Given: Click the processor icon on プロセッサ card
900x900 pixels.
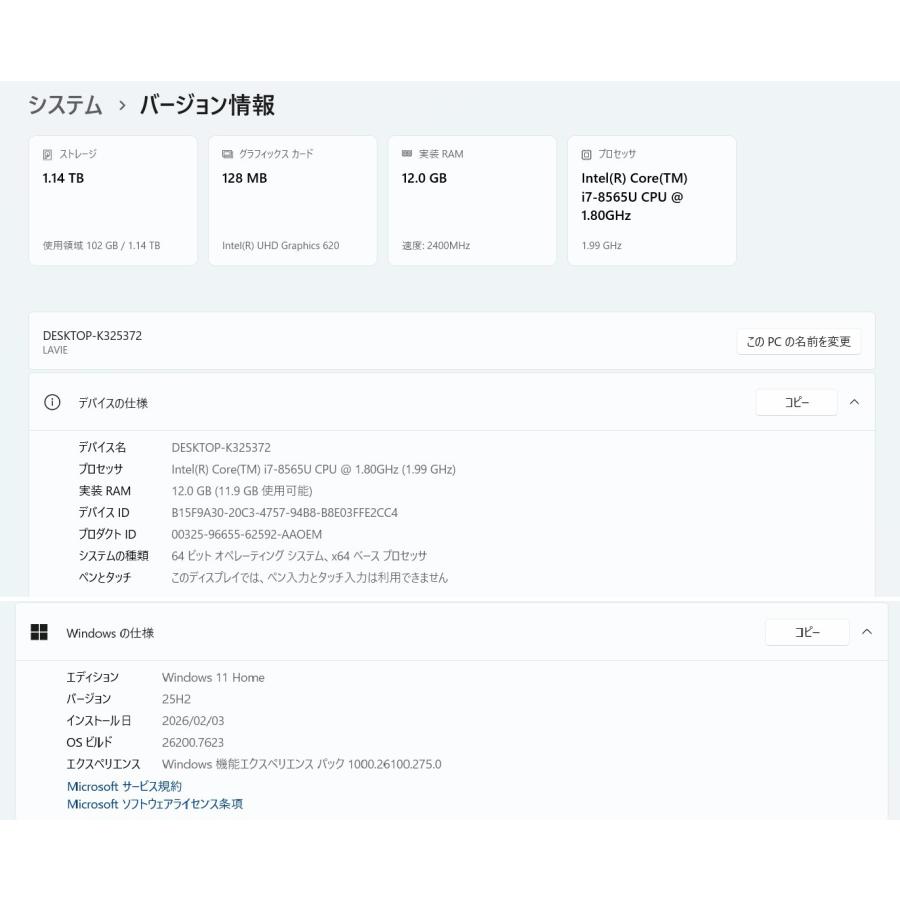Looking at the screenshot, I should [x=586, y=154].
